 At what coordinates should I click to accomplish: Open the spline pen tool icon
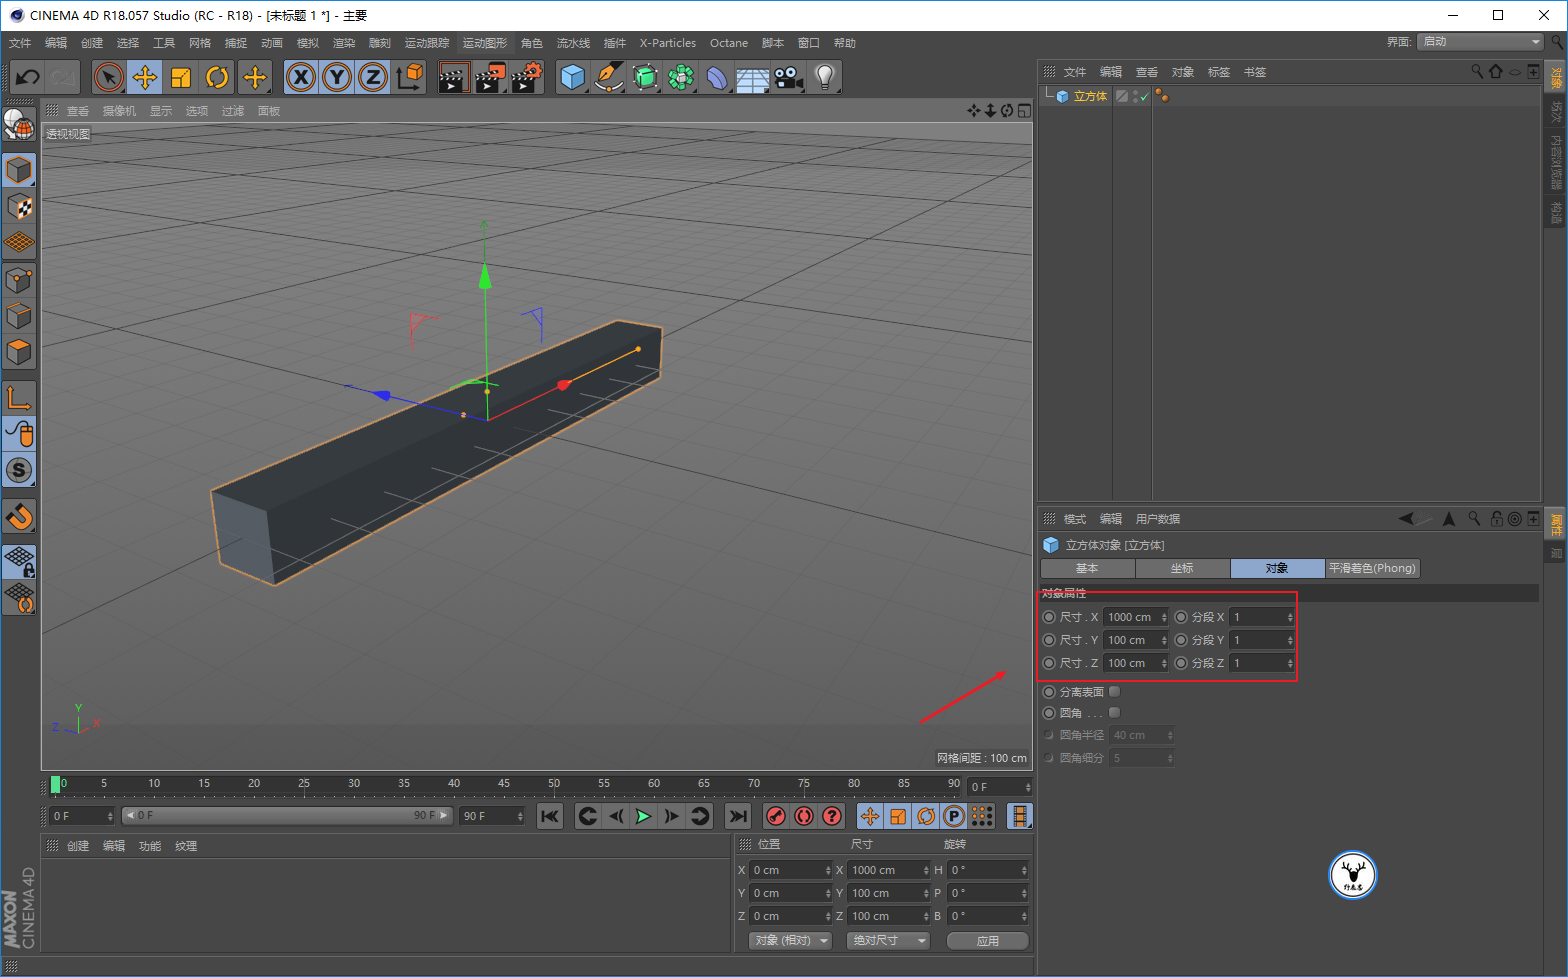[608, 77]
